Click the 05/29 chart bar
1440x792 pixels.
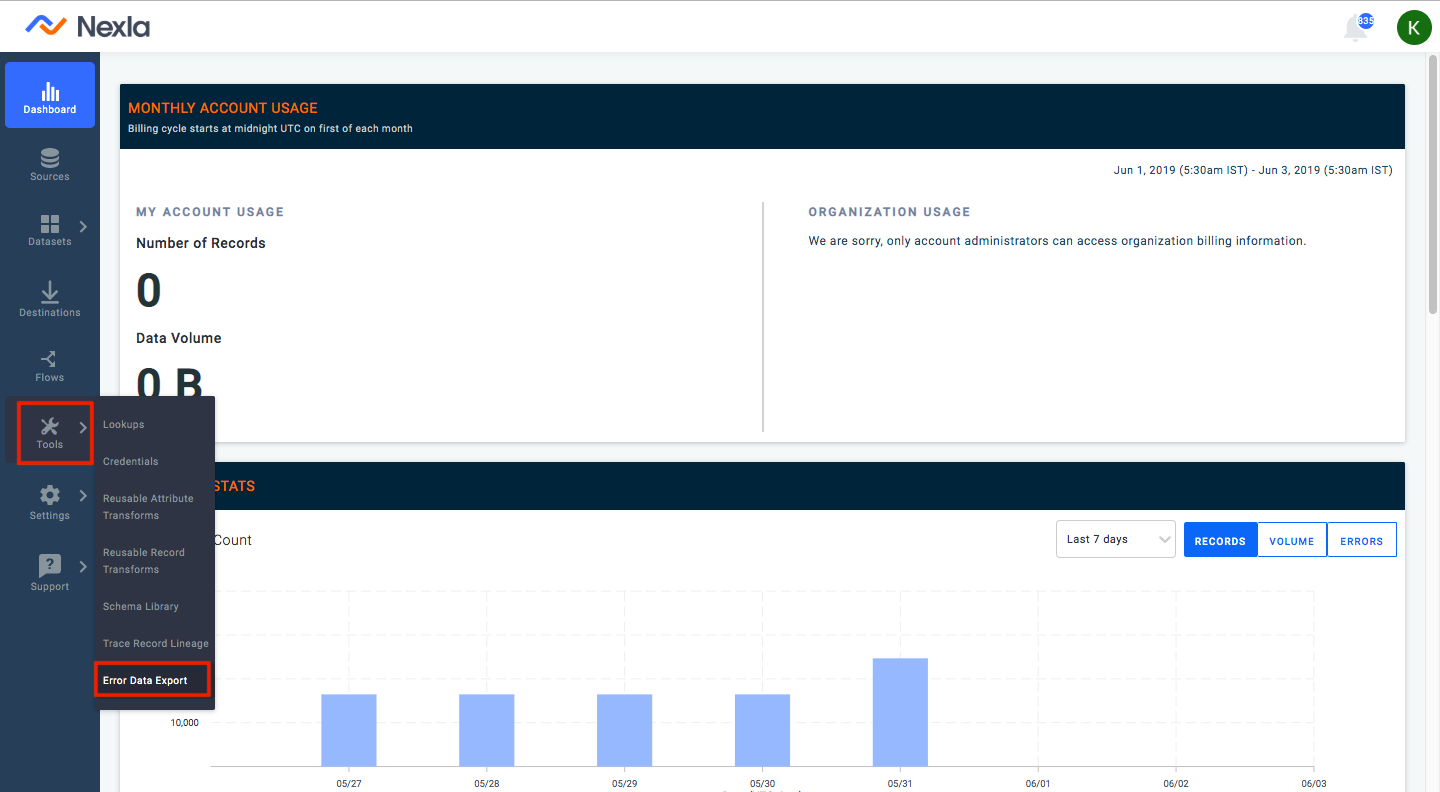[x=625, y=730]
